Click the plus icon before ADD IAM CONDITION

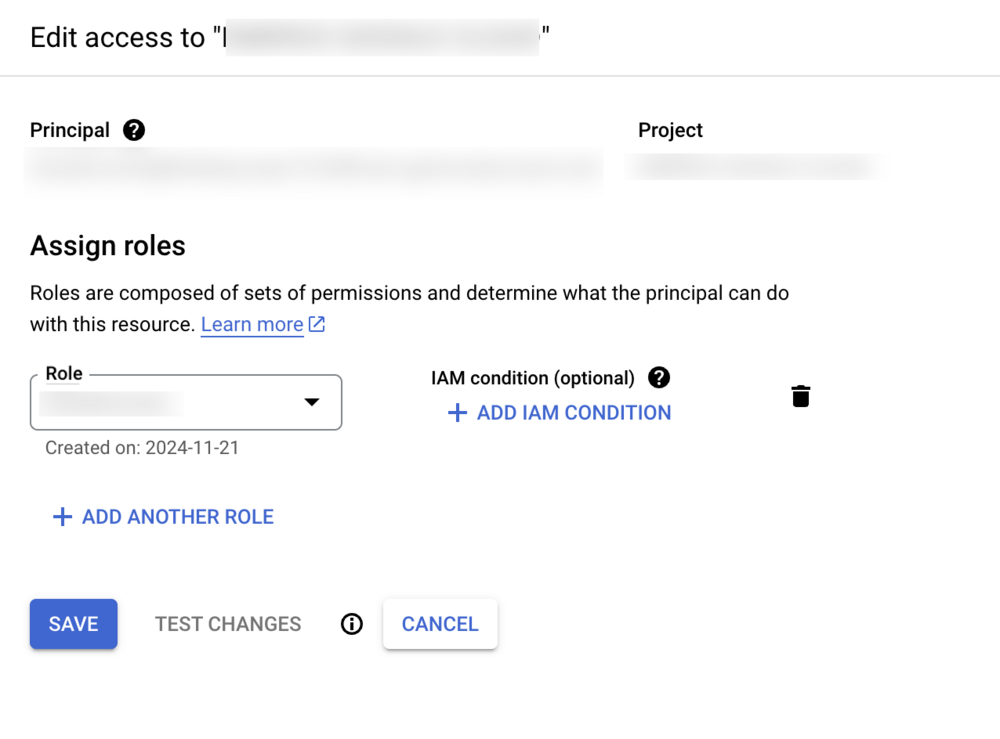(x=457, y=413)
